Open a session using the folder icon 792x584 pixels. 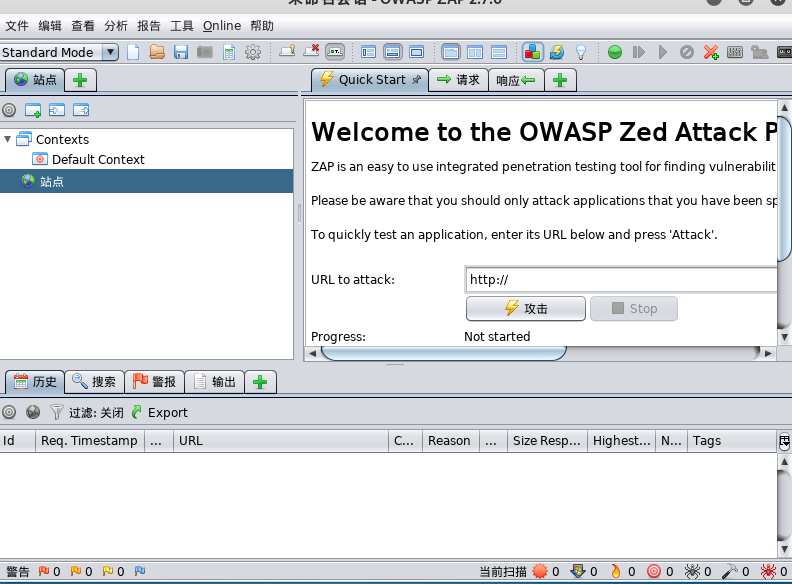point(157,52)
